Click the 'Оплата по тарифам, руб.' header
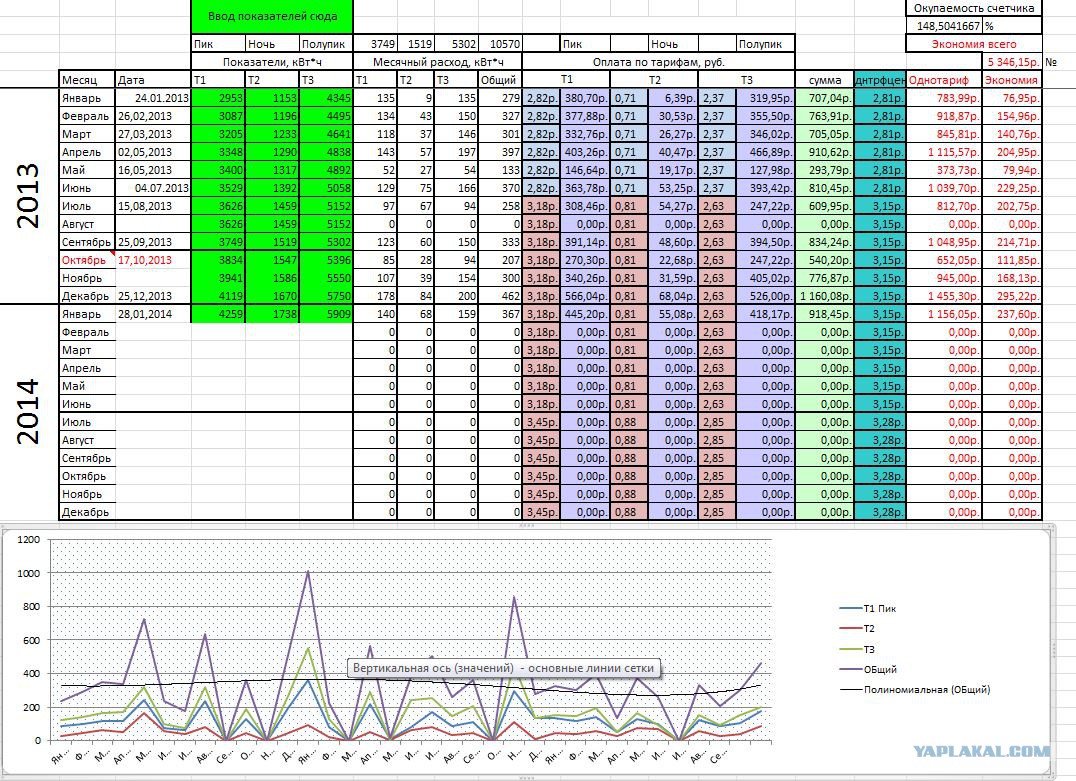 659,62
